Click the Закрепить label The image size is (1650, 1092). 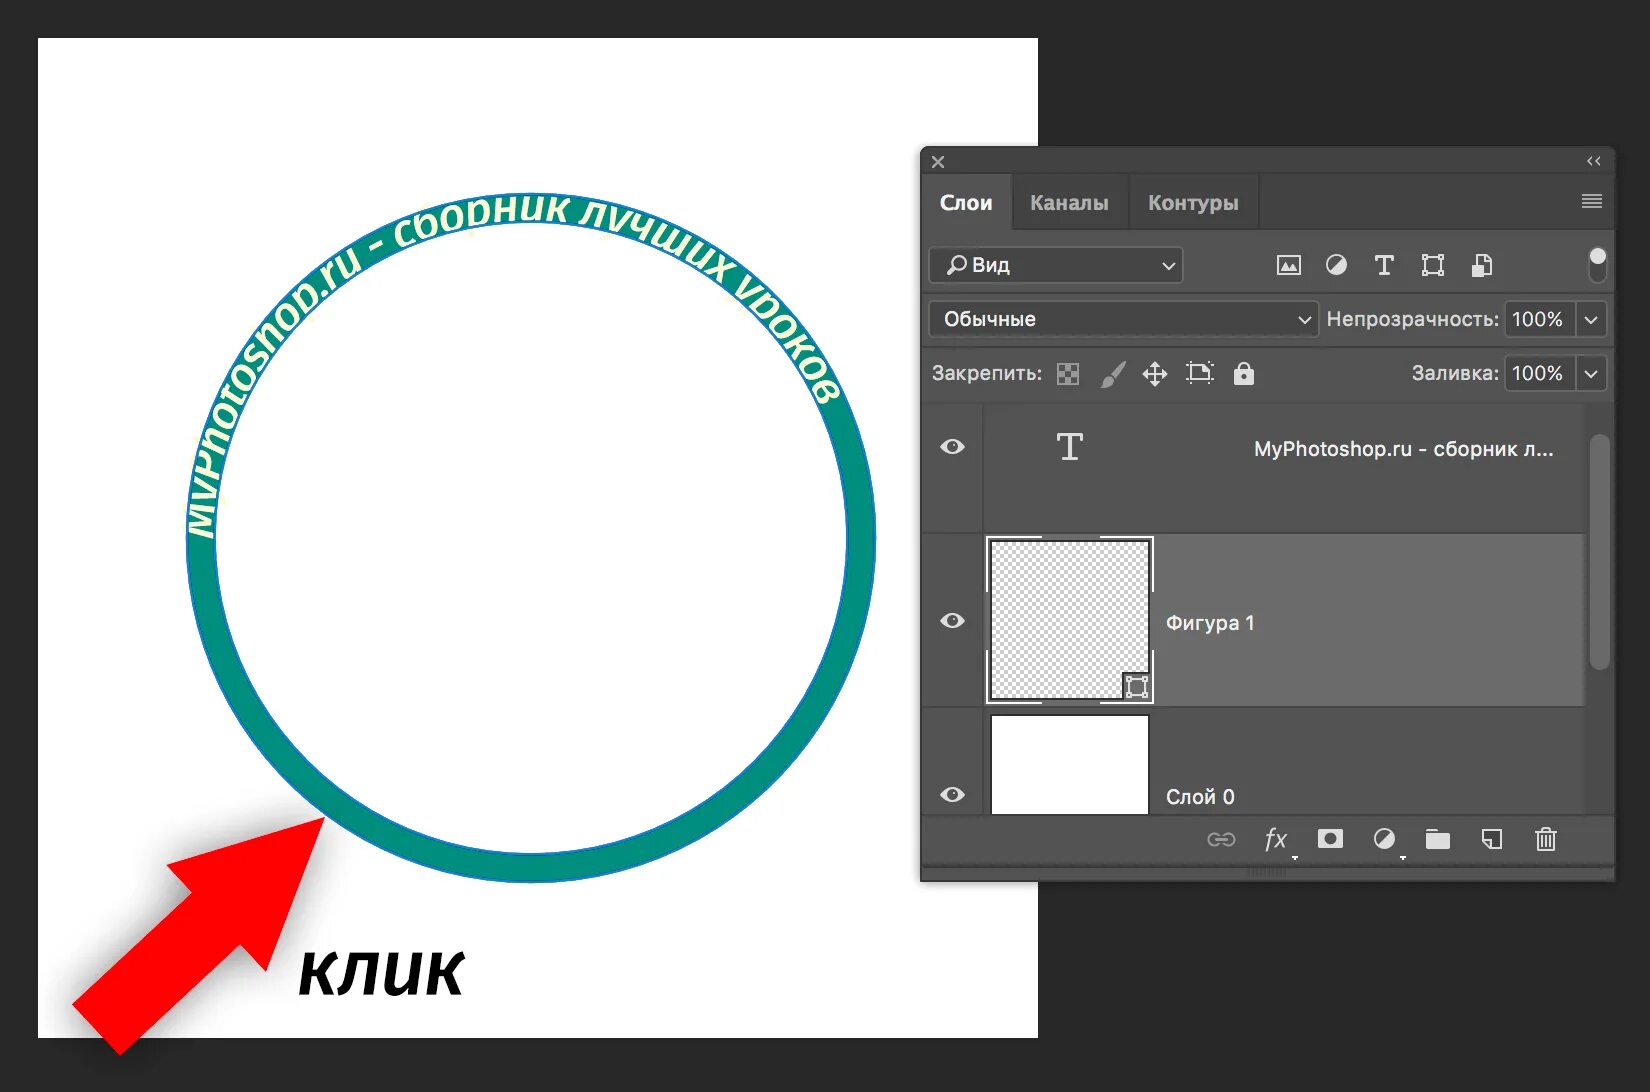click(x=987, y=374)
